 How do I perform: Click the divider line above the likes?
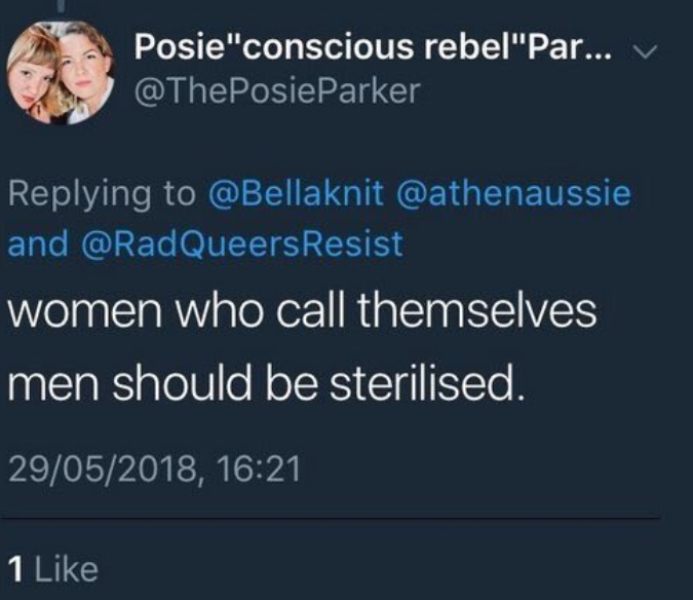(332, 518)
